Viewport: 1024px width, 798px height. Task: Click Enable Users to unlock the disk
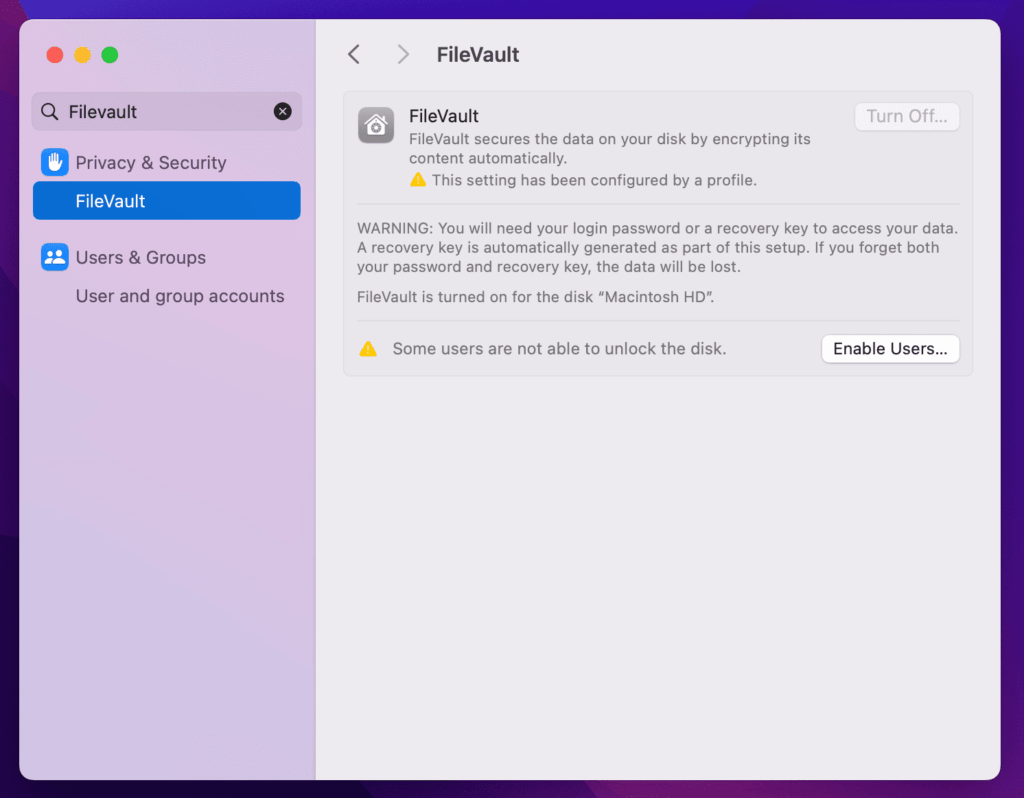pyautogui.click(x=889, y=349)
